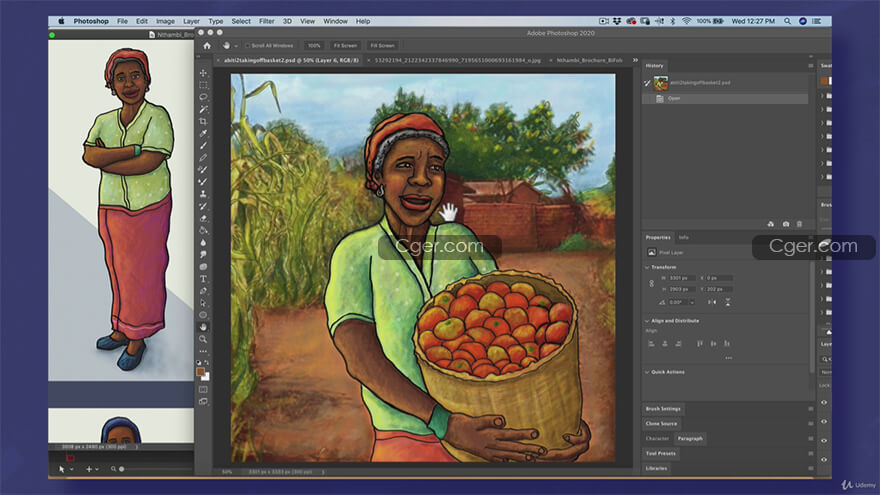The height and width of the screenshot is (495, 880).
Task: Swap foreground and background colors icon
Action: click(207, 363)
